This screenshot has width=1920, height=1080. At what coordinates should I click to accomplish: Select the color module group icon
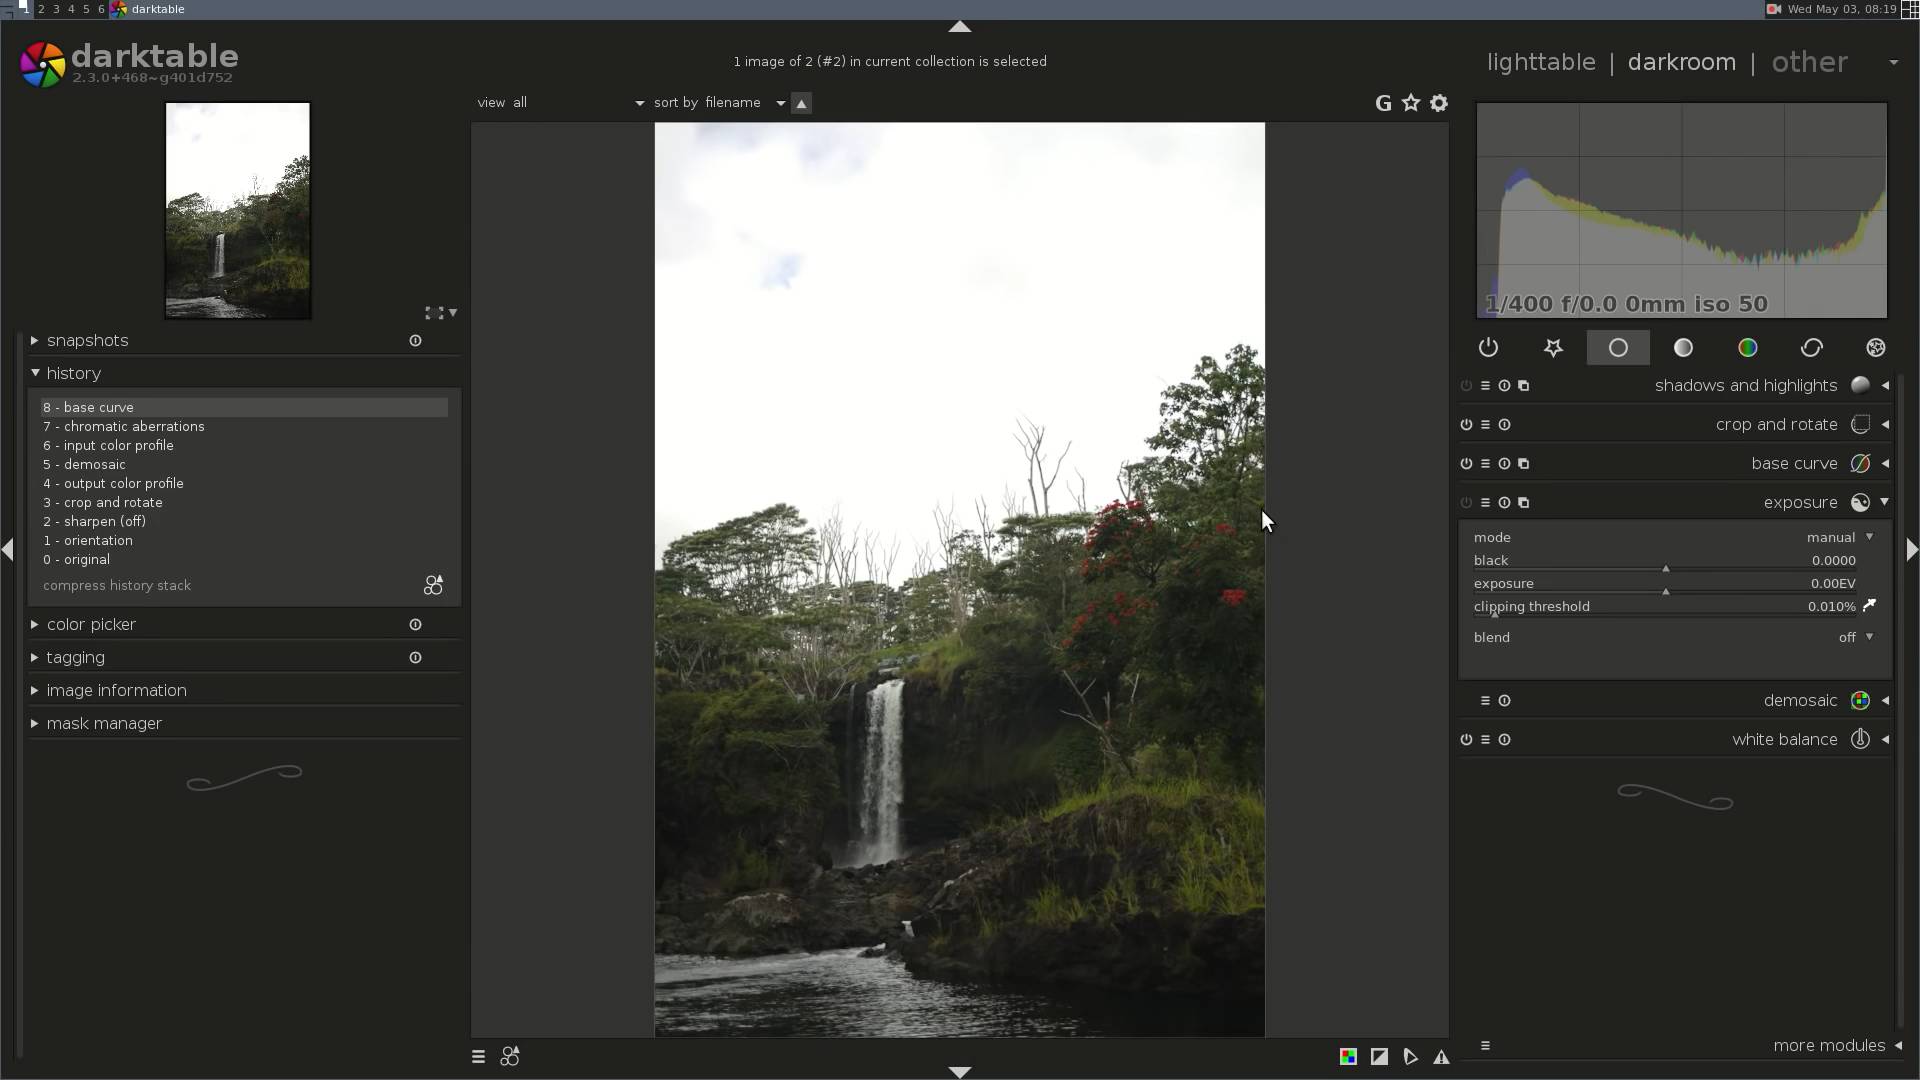coord(1747,348)
